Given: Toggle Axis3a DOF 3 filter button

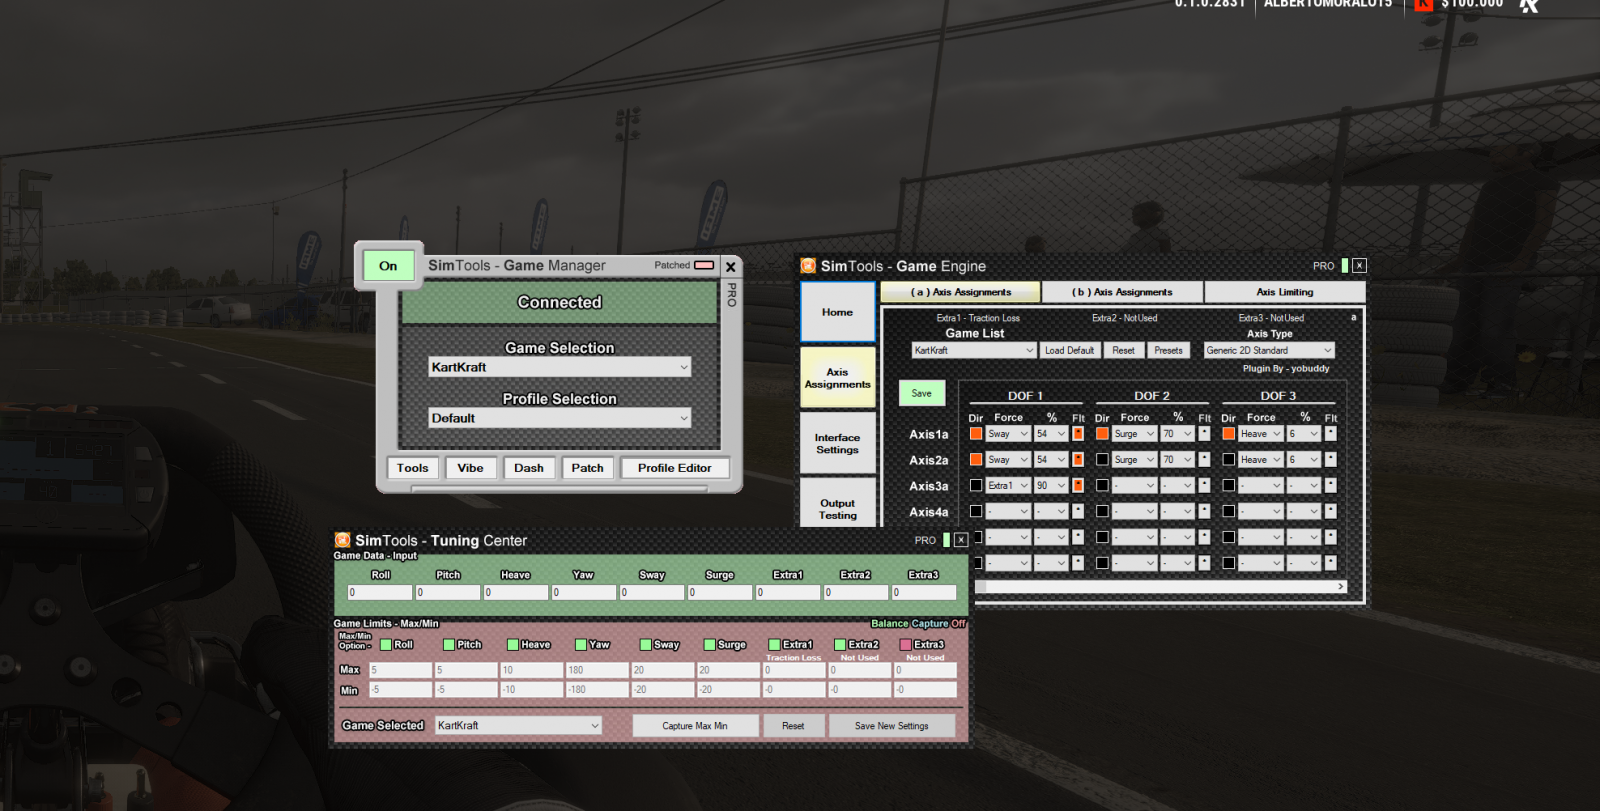Looking at the screenshot, I should point(1330,486).
